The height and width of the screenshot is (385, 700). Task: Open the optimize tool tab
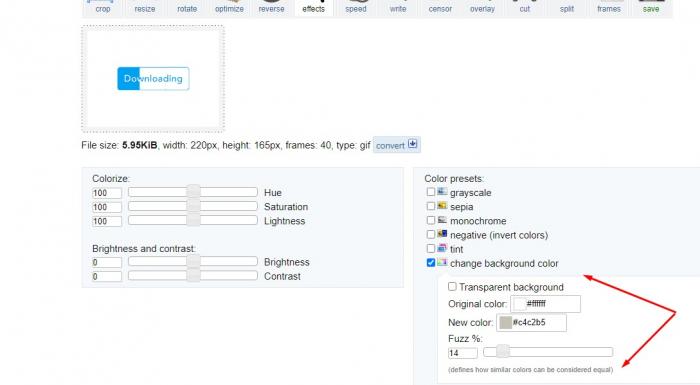(x=229, y=8)
